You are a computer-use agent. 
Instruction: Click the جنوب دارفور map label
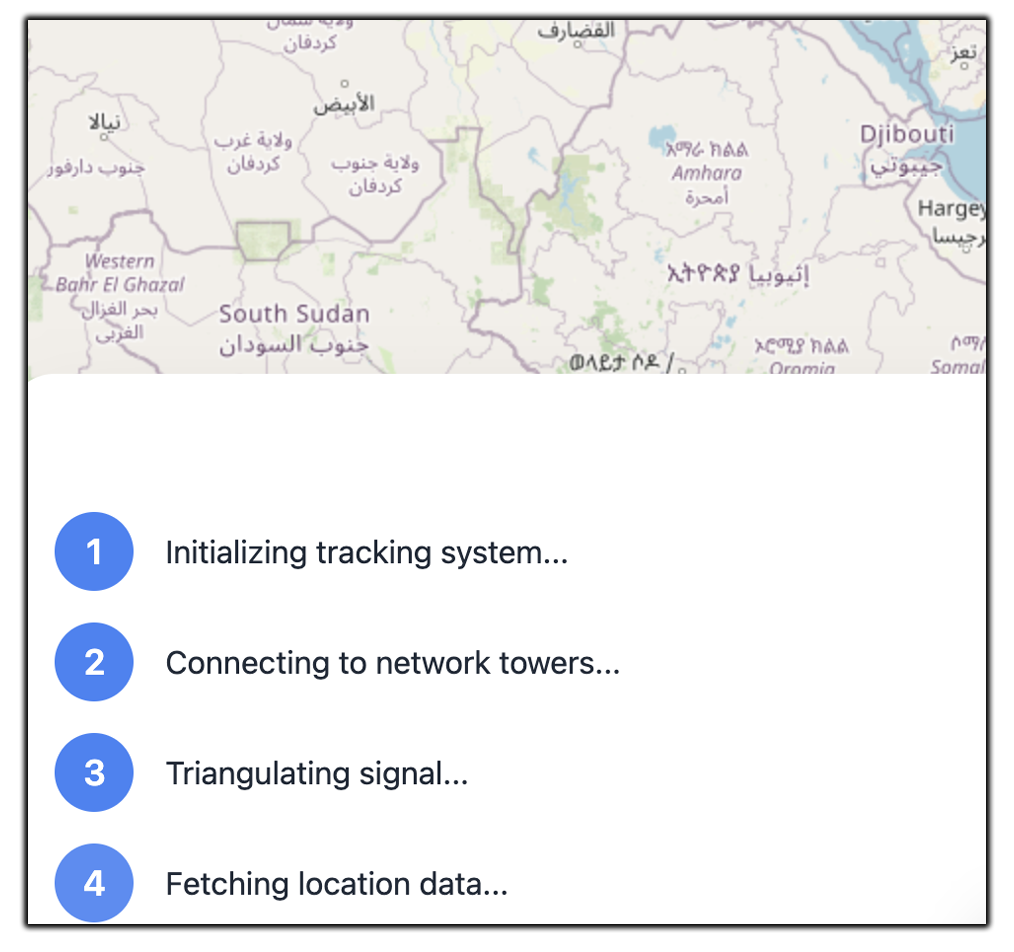click(x=96, y=167)
